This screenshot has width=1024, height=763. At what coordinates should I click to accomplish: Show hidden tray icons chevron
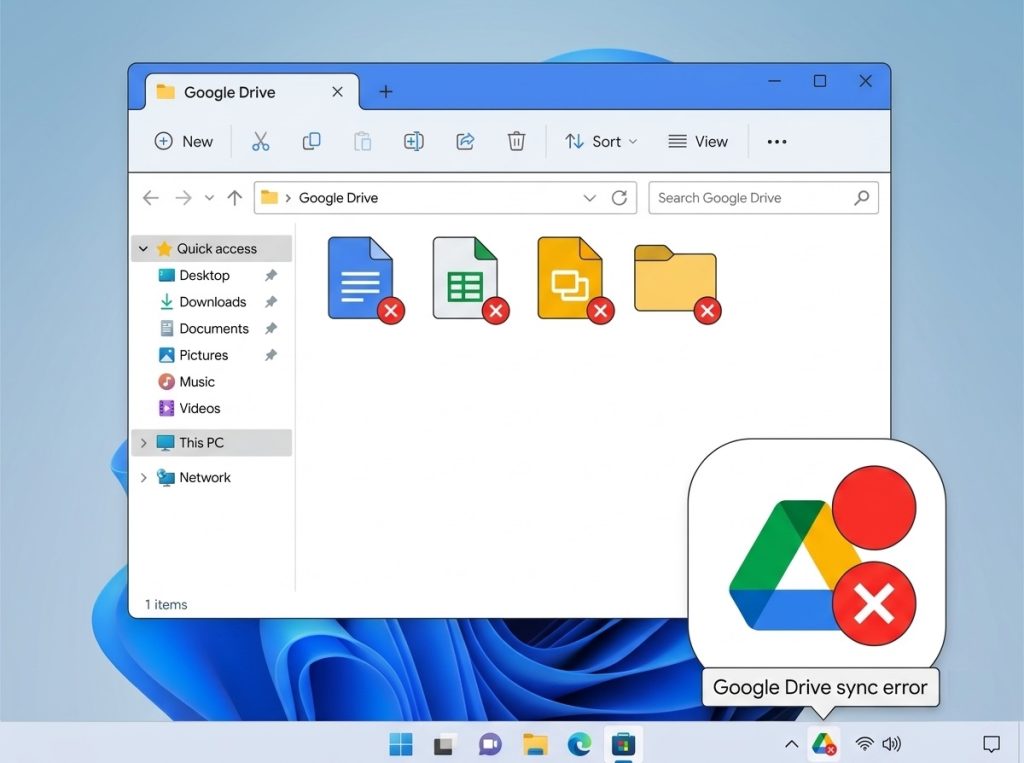(792, 743)
